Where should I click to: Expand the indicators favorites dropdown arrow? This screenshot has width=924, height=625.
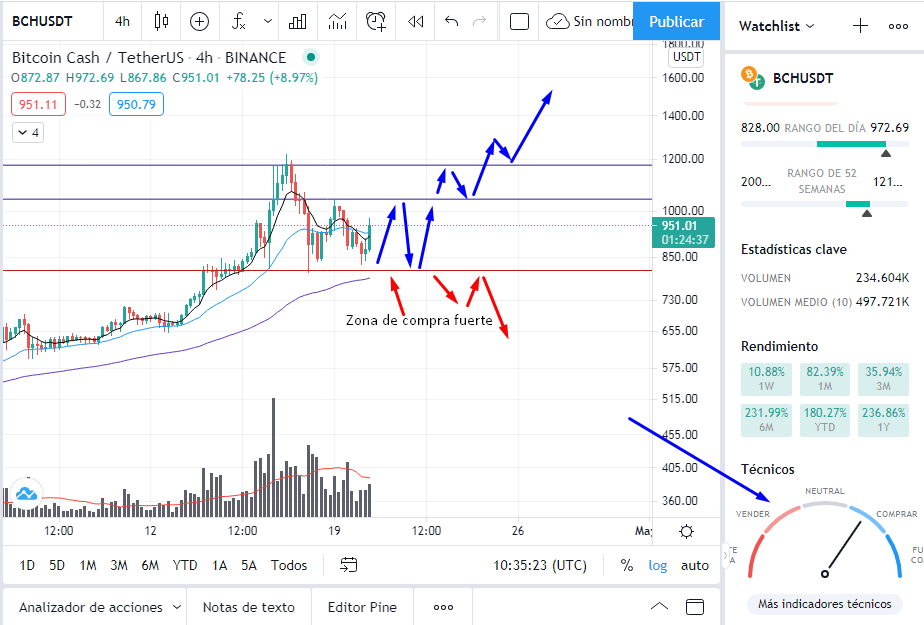(x=268, y=22)
